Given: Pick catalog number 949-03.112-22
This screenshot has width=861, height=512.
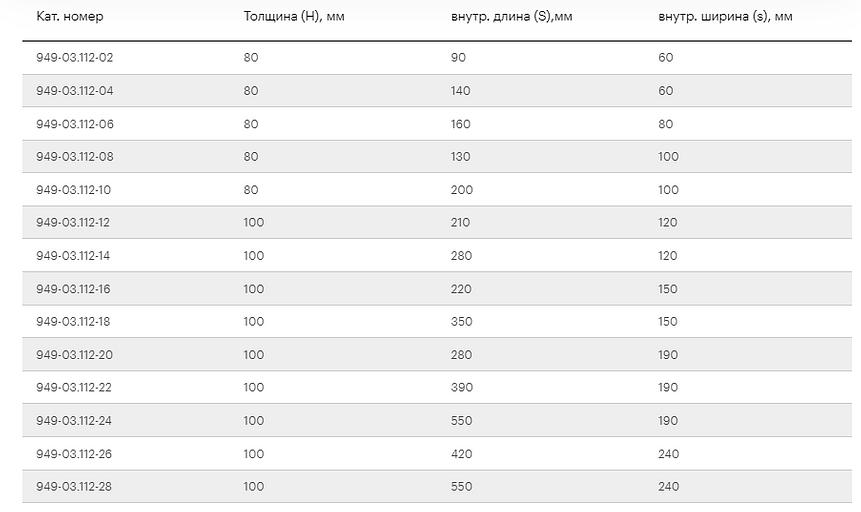Looking at the screenshot, I should (75, 388).
